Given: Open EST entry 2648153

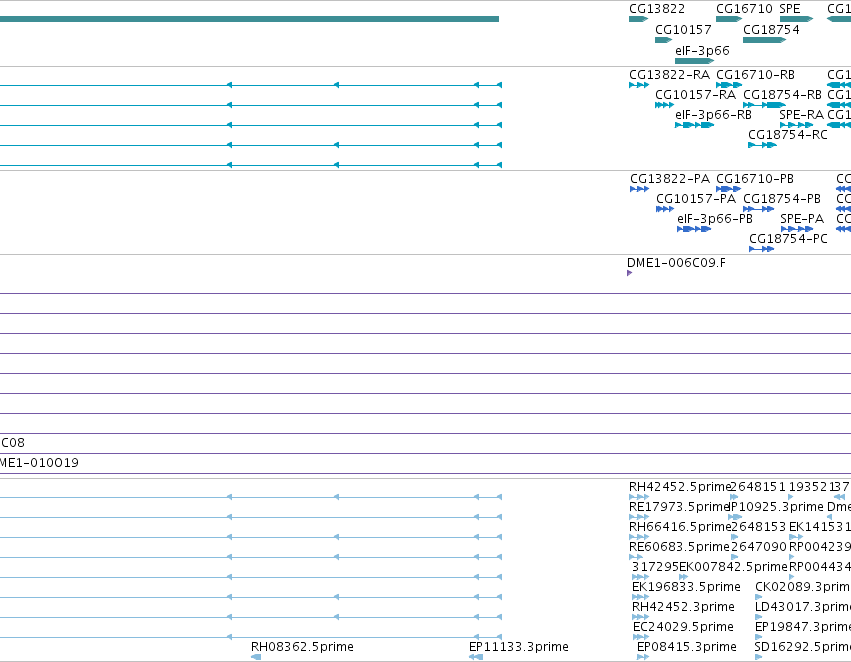Looking at the screenshot, I should pos(758,527).
